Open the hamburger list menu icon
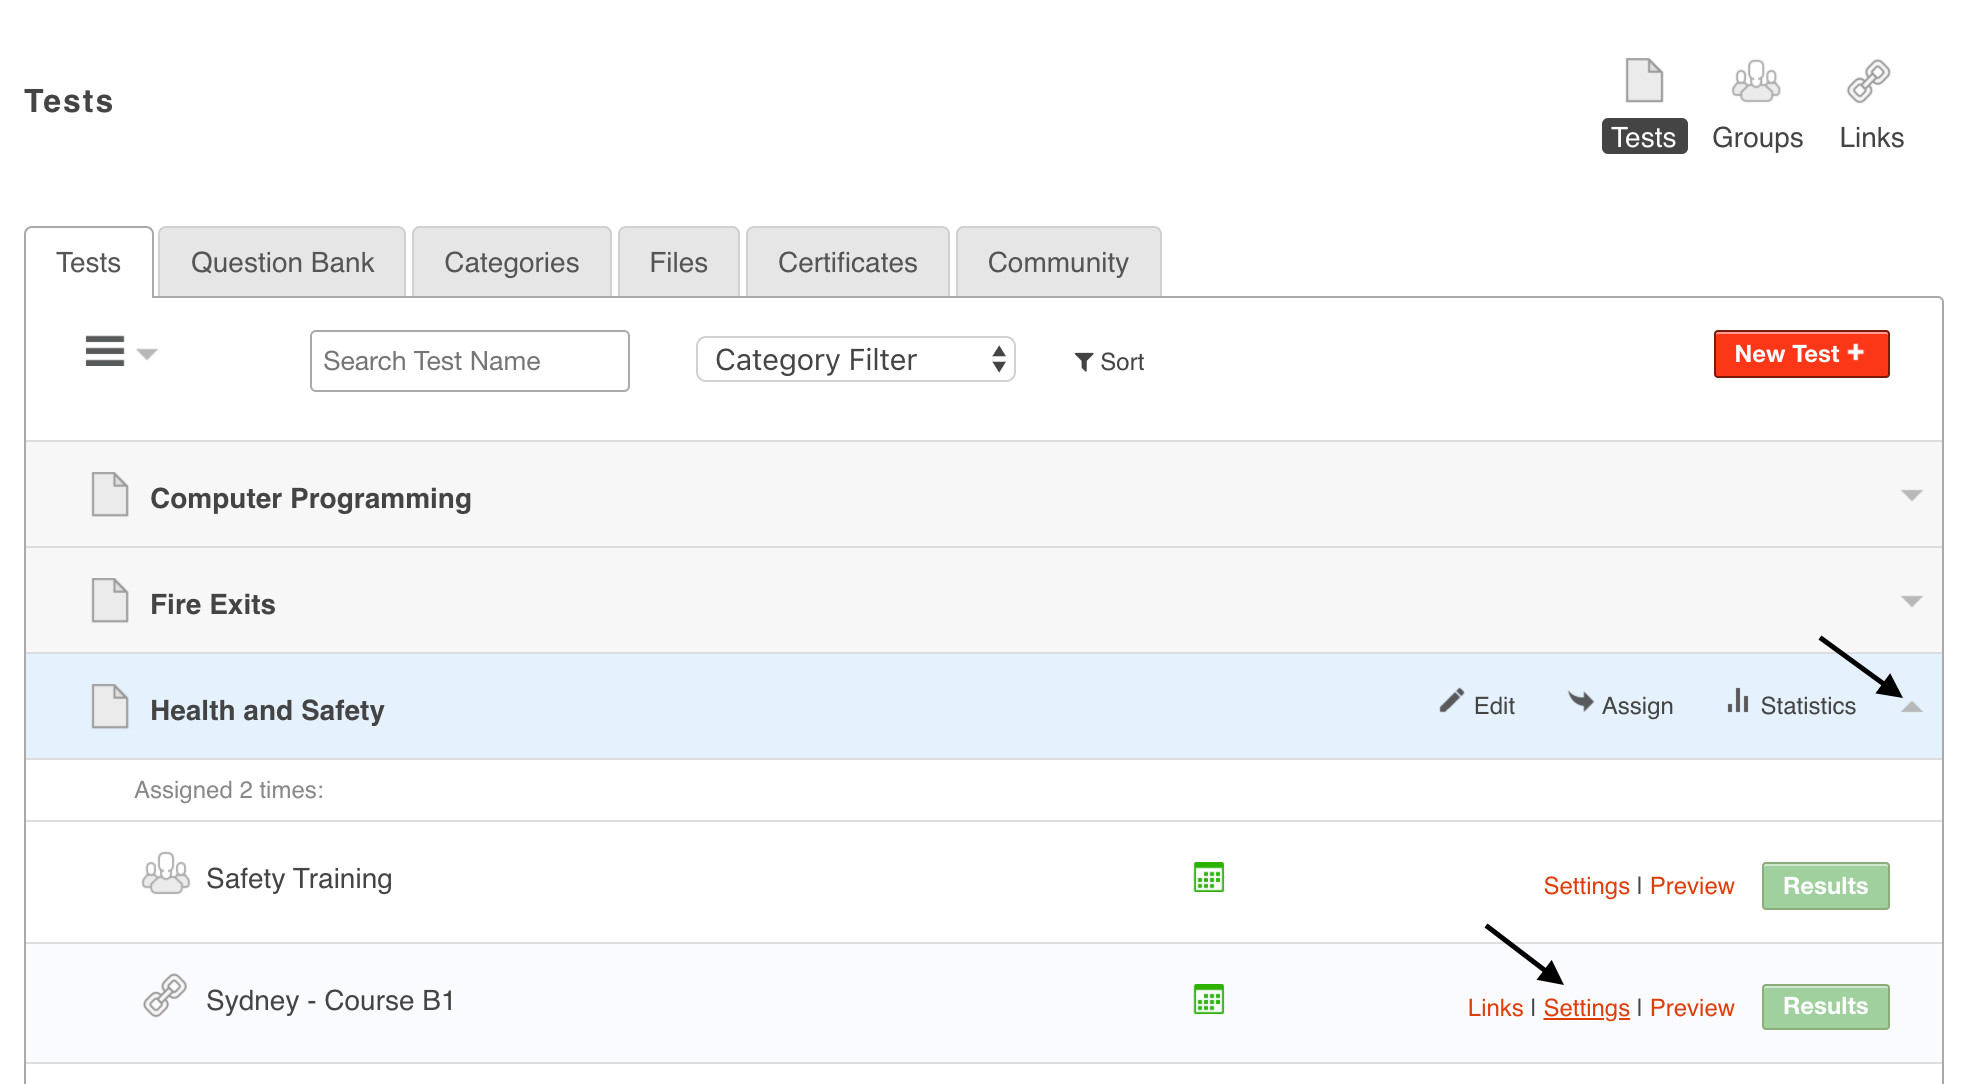 coord(106,352)
